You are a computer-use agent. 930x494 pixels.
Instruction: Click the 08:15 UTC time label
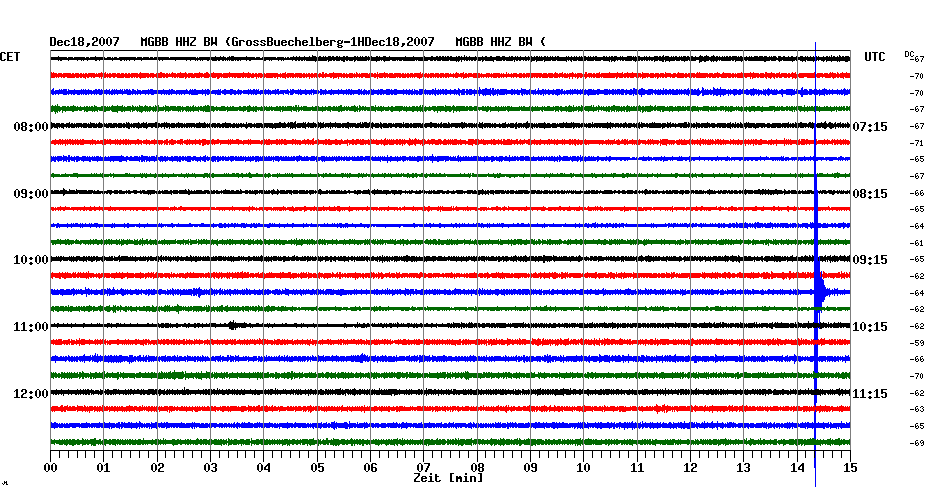[x=870, y=194]
